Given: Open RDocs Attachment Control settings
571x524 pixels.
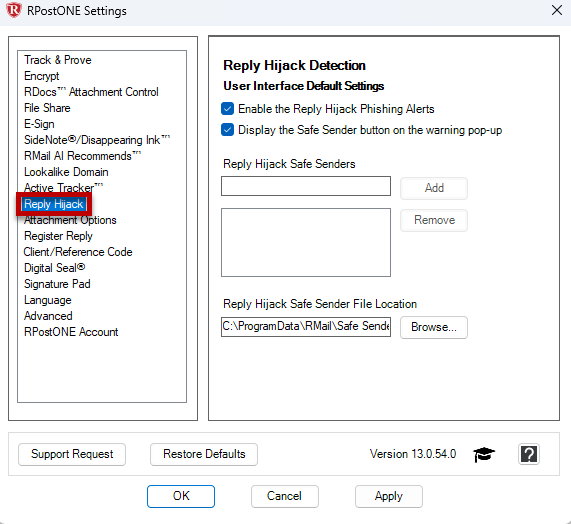Looking at the screenshot, I should point(91,92).
